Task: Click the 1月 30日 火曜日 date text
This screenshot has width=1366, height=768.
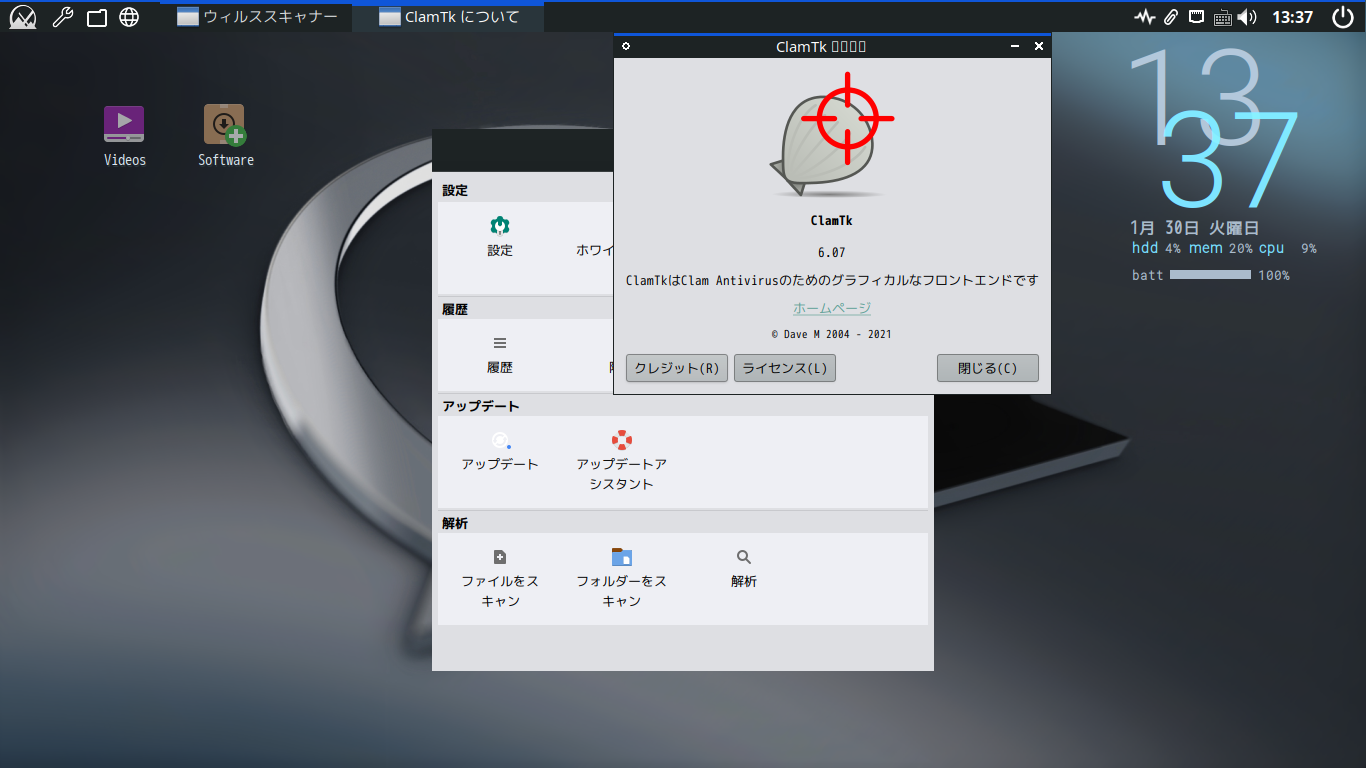Action: [1194, 227]
